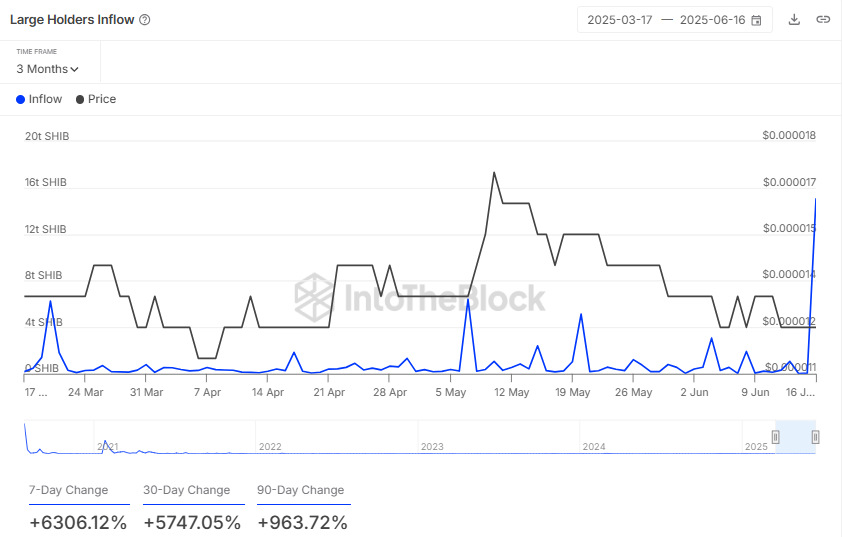The width and height of the screenshot is (842, 537).
Task: Click the Large Holders Inflow title
Action: point(71,20)
